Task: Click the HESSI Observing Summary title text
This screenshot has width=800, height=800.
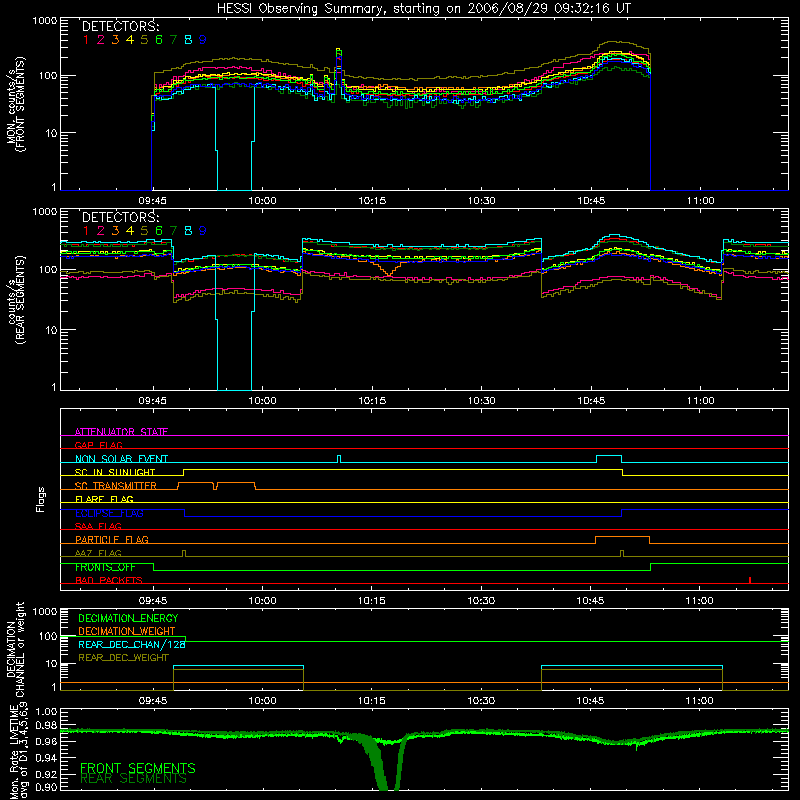Action: 424,8
